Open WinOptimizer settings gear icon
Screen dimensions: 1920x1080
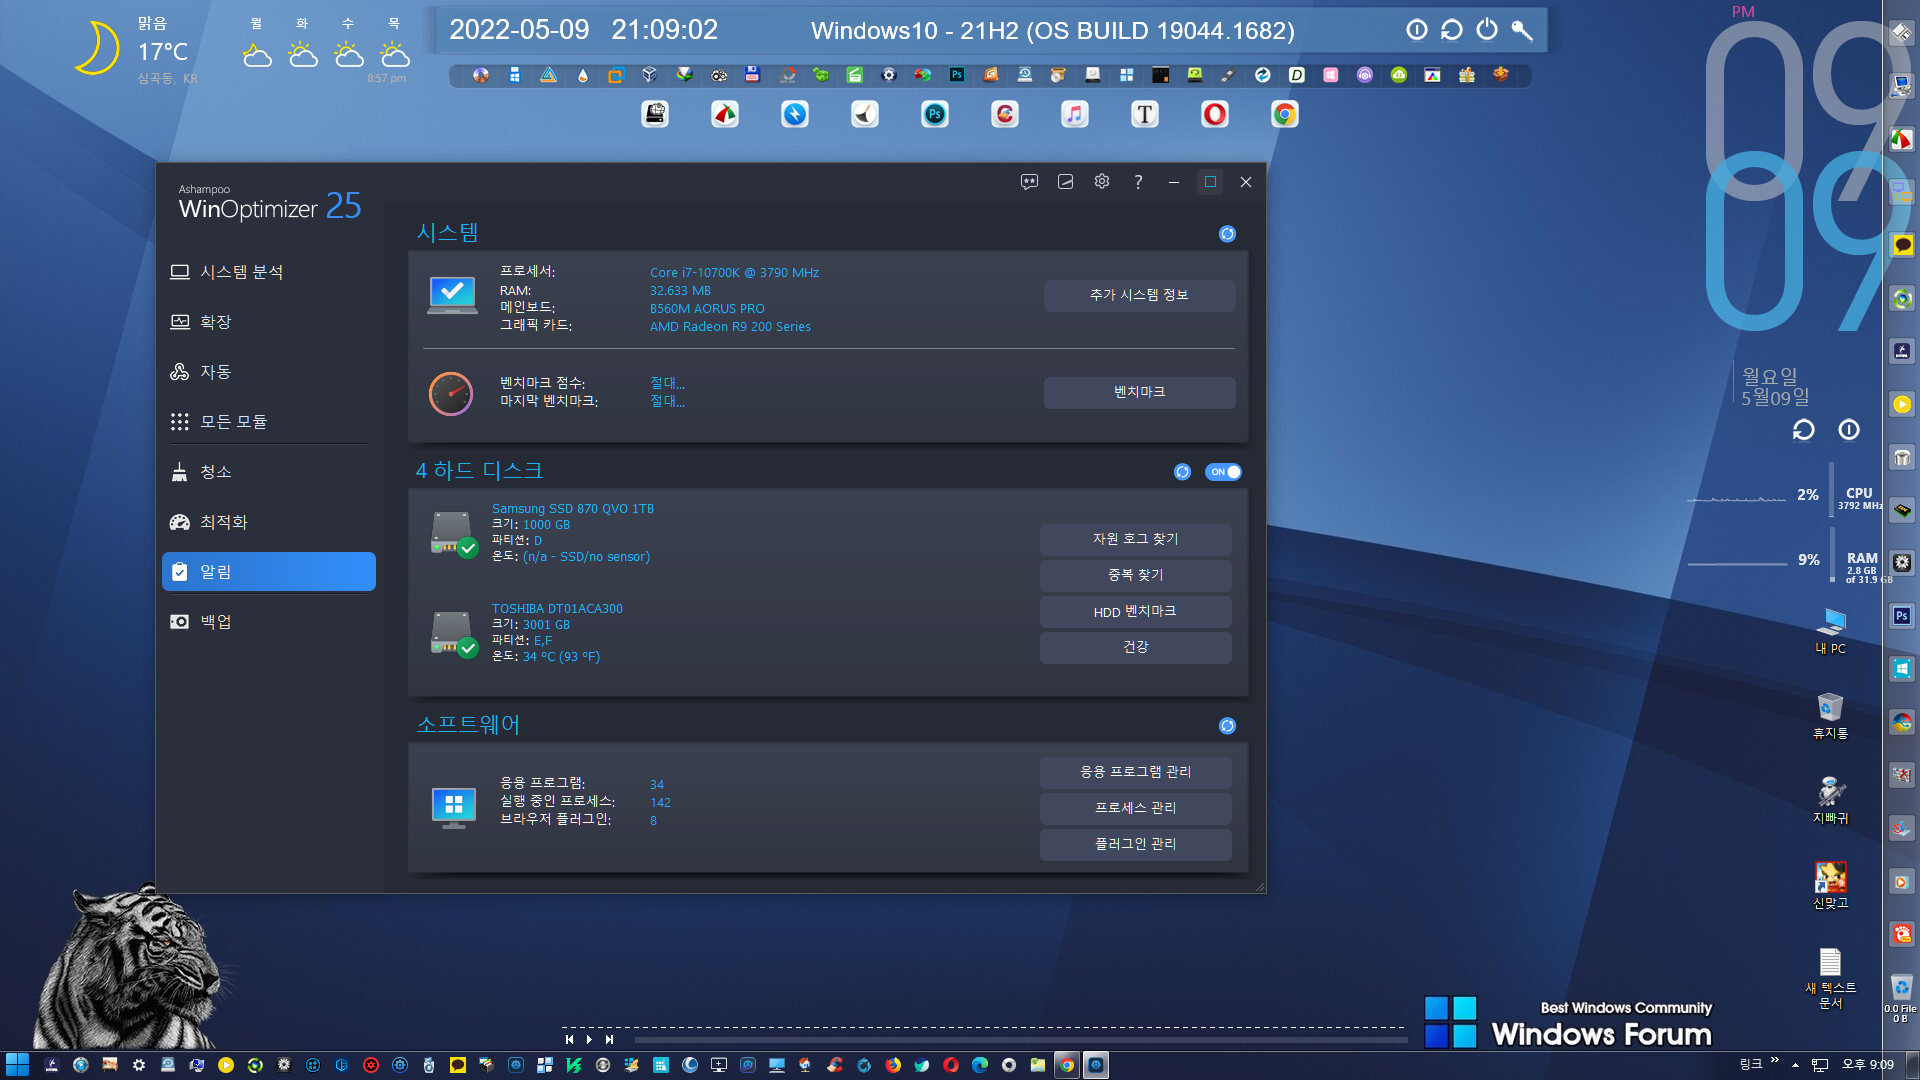[x=1101, y=182]
